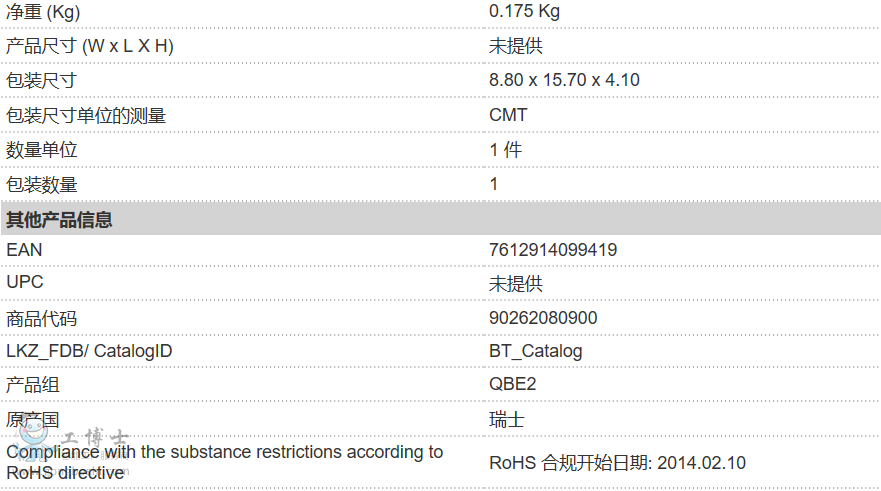Viewport: 881px width, 491px height.
Task: Click the LKZ_FDB/ CatalogID label
Action: (x=89, y=351)
